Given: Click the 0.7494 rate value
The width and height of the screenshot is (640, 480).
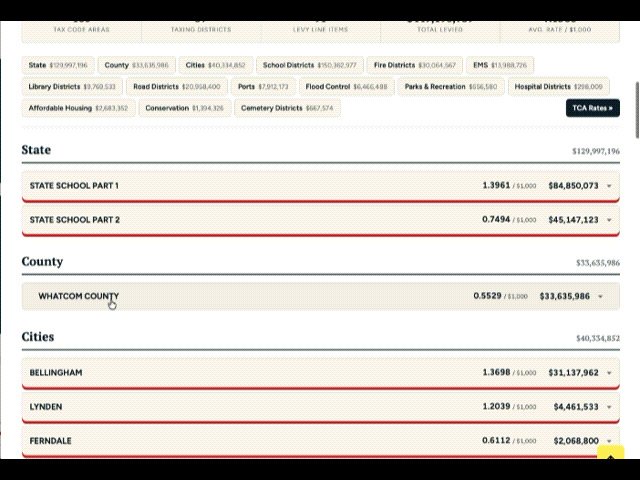Looking at the screenshot, I should click(496, 220).
